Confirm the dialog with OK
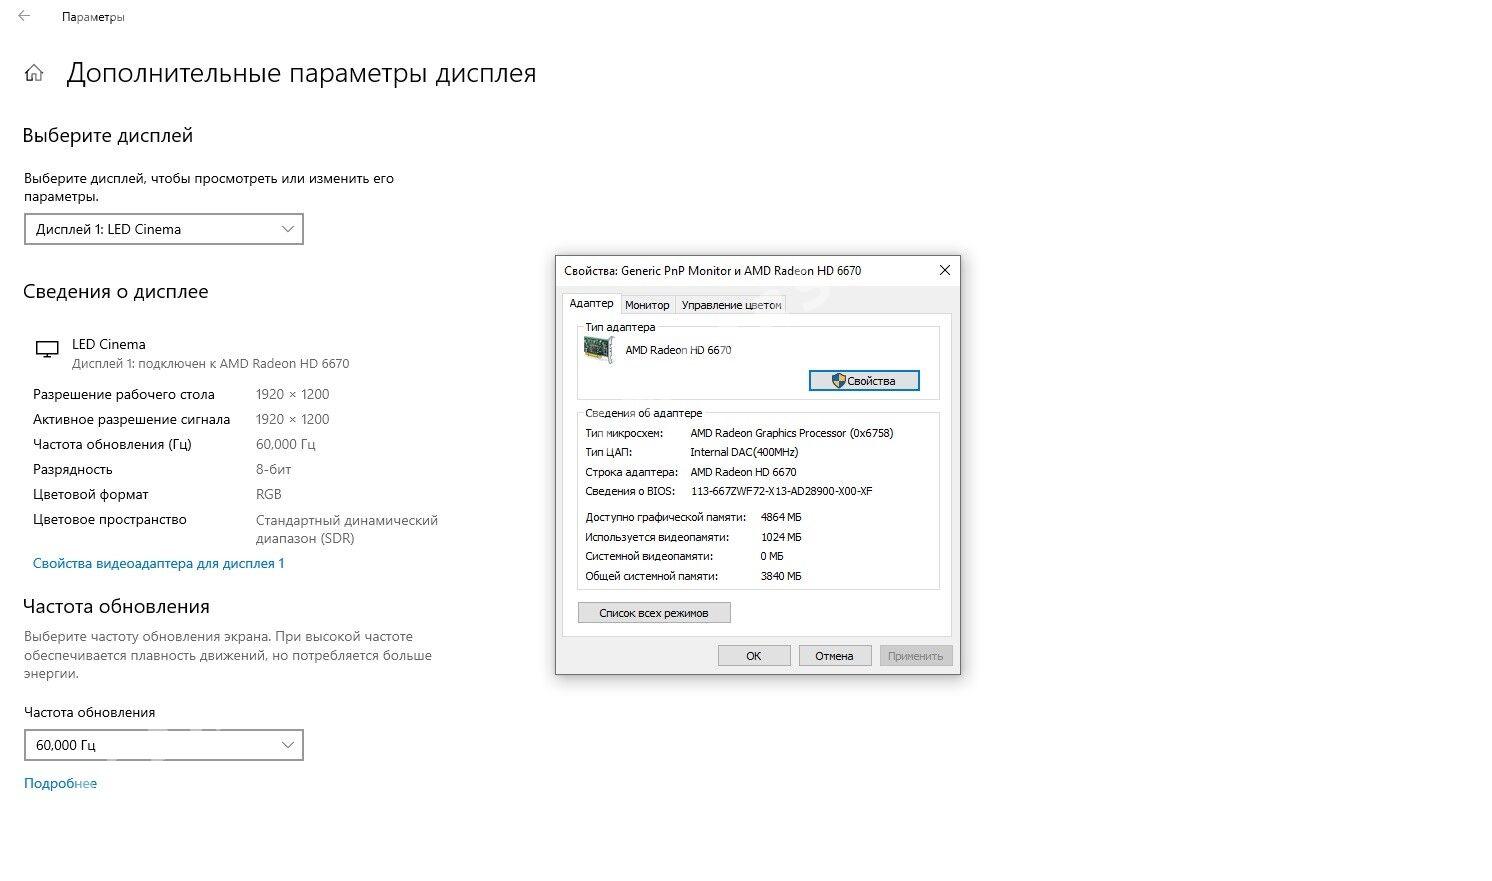This screenshot has width=1492, height=881. [754, 656]
